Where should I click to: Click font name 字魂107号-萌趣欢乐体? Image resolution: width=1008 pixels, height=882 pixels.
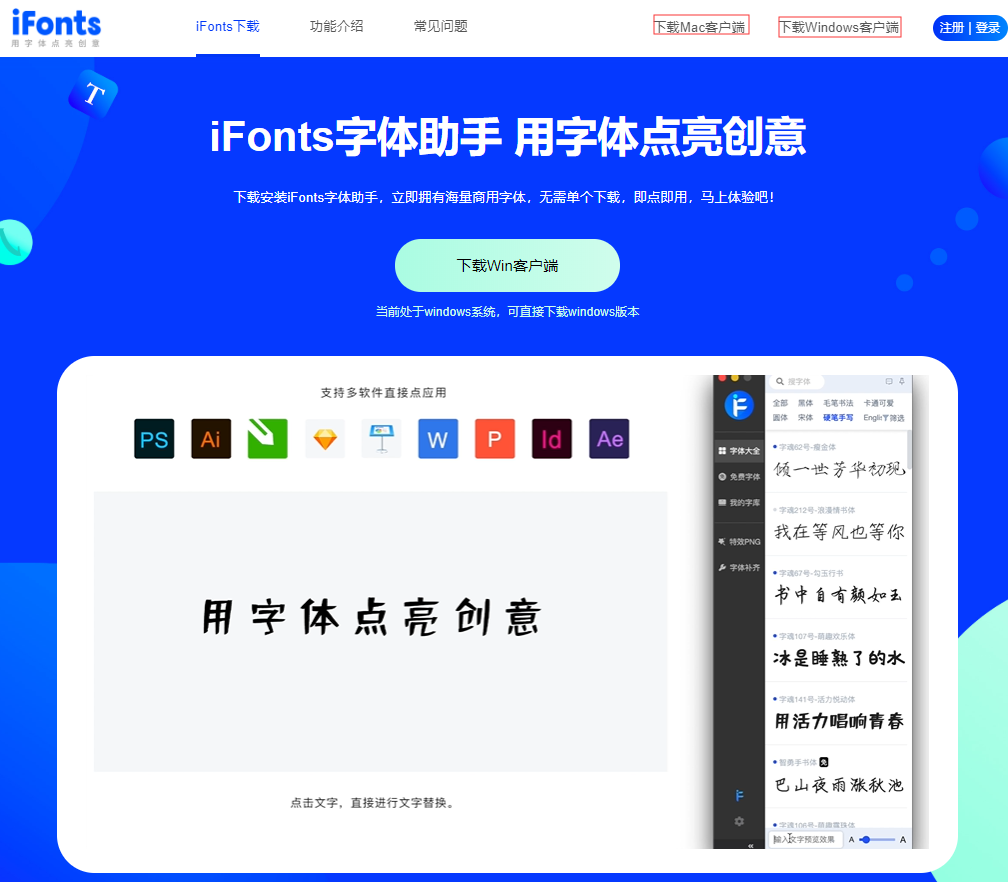pos(817,636)
